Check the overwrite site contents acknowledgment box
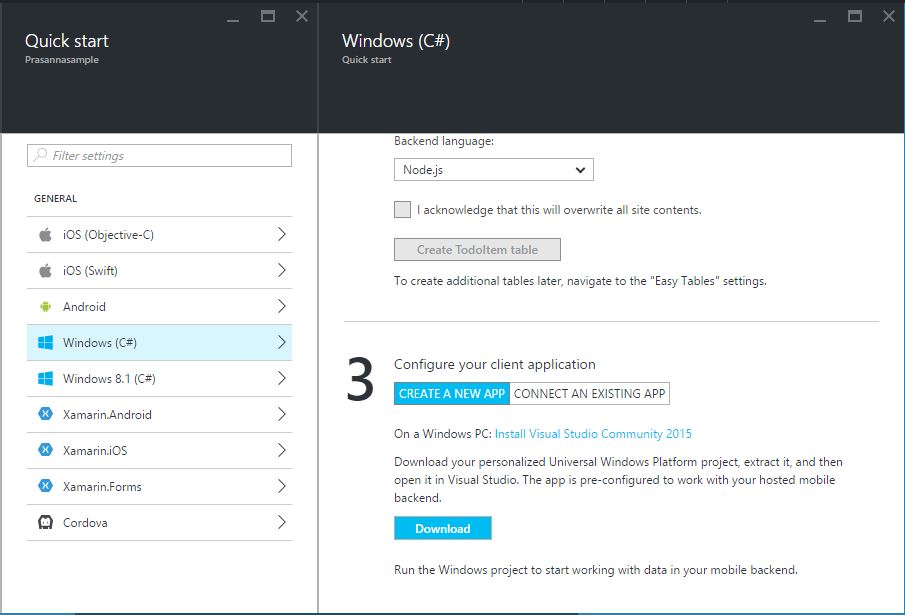 [402, 210]
